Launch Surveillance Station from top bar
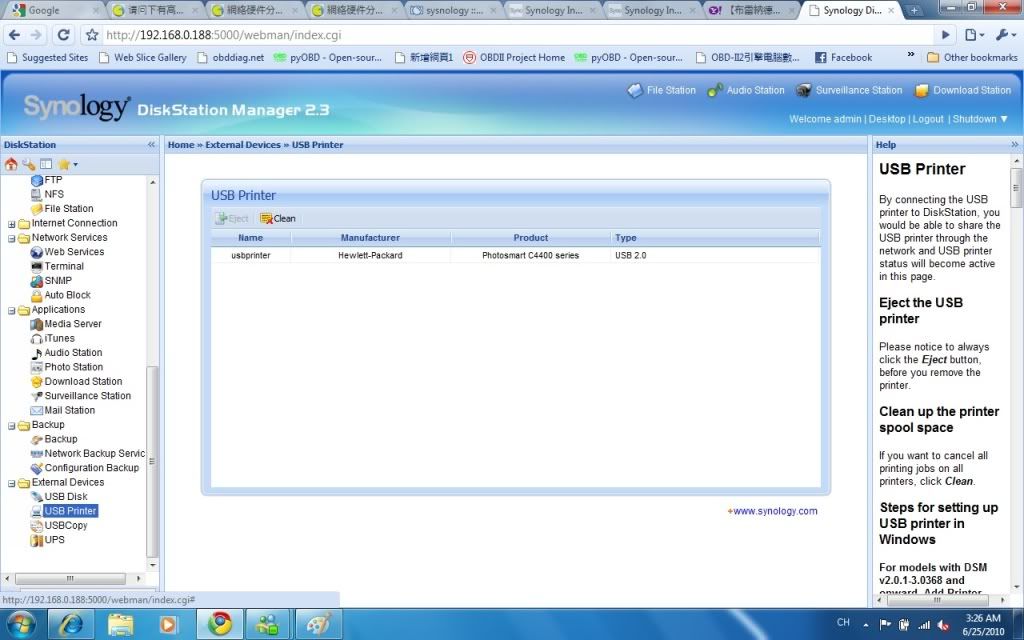The image size is (1024, 640). coord(849,90)
